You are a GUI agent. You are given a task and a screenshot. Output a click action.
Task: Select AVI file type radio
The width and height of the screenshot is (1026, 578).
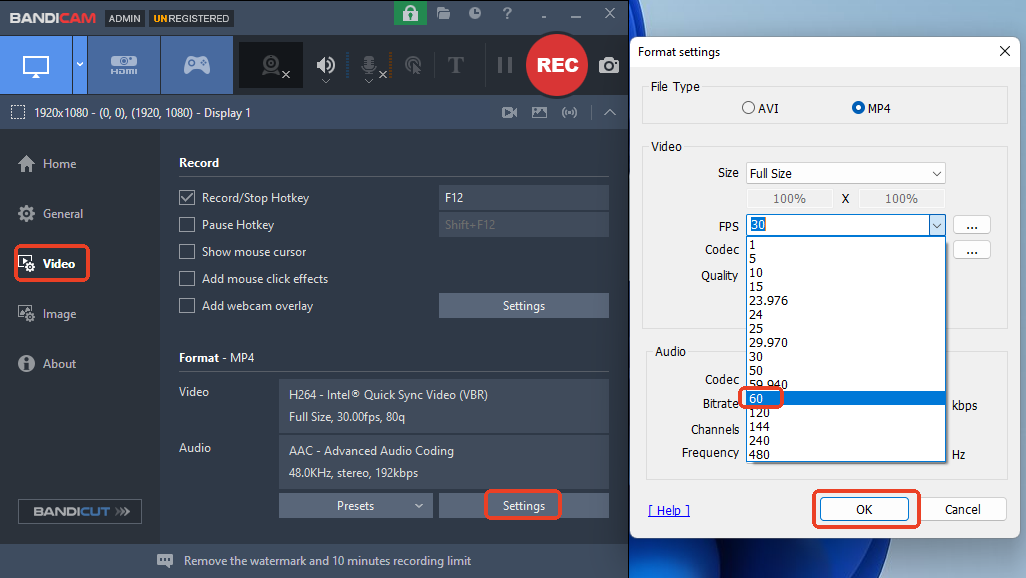[749, 108]
